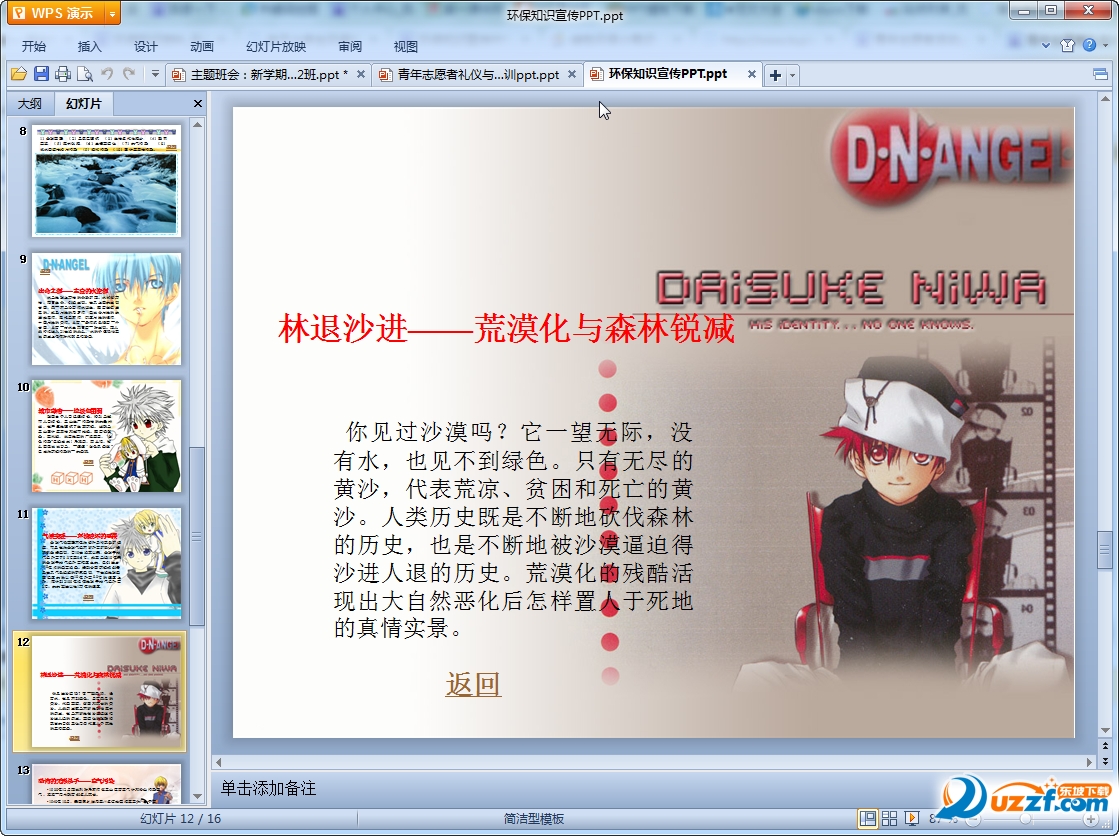
Task: Open the 插入 ribbon tab
Action: pos(89,46)
